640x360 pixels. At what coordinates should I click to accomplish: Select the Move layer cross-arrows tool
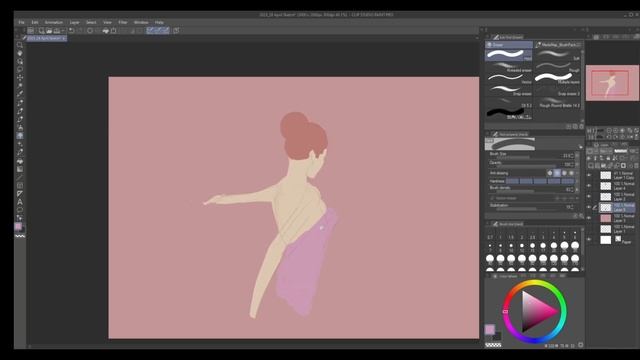pos(20,78)
